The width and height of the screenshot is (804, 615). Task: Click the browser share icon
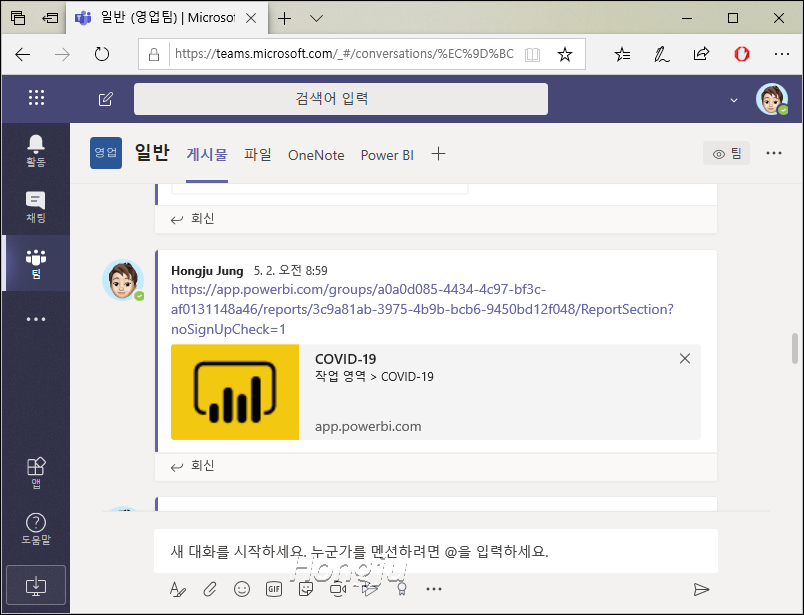click(701, 54)
